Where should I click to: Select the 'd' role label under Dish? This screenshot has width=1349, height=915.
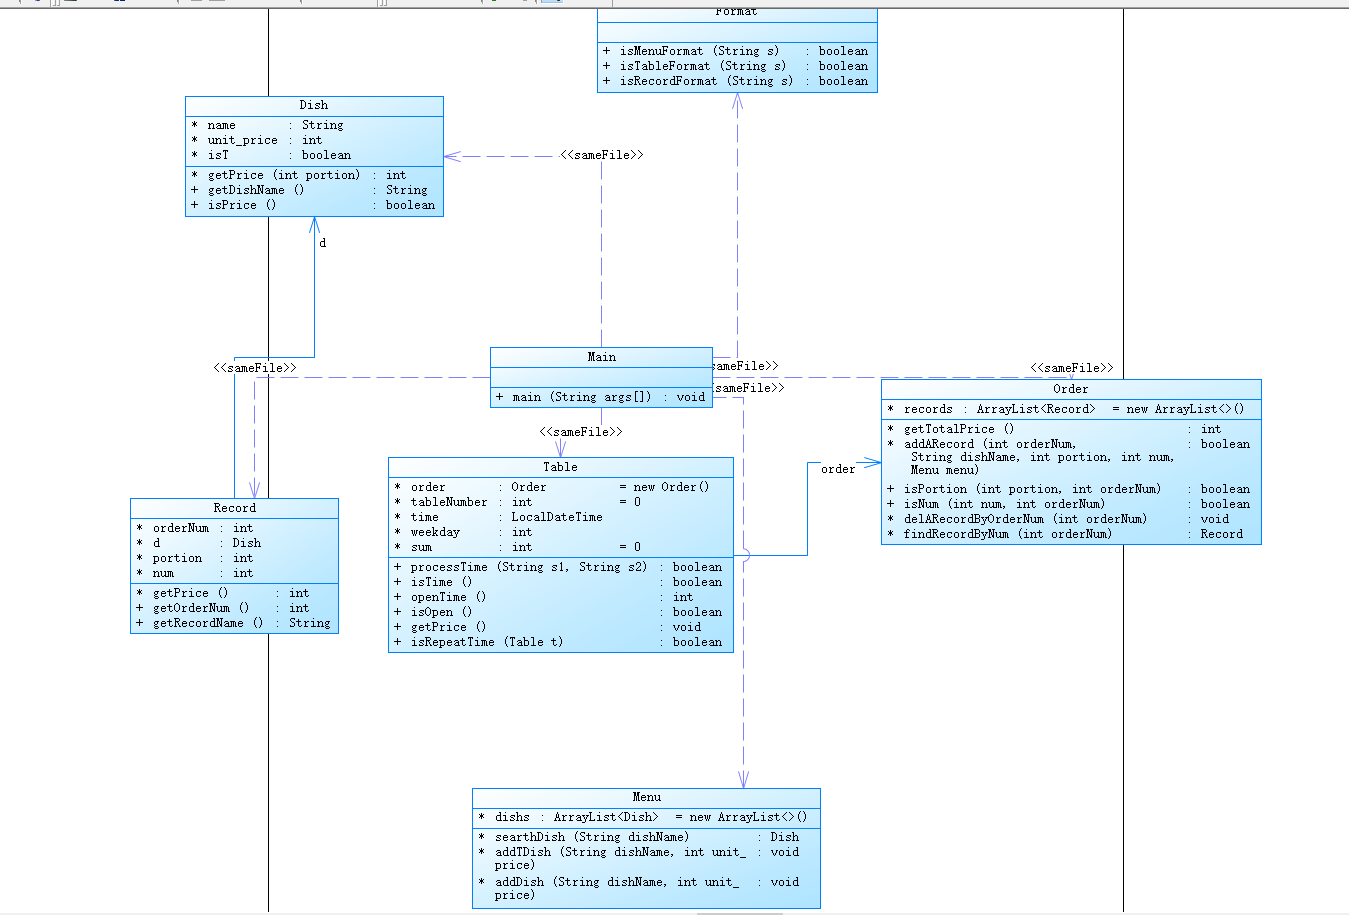(x=322, y=243)
